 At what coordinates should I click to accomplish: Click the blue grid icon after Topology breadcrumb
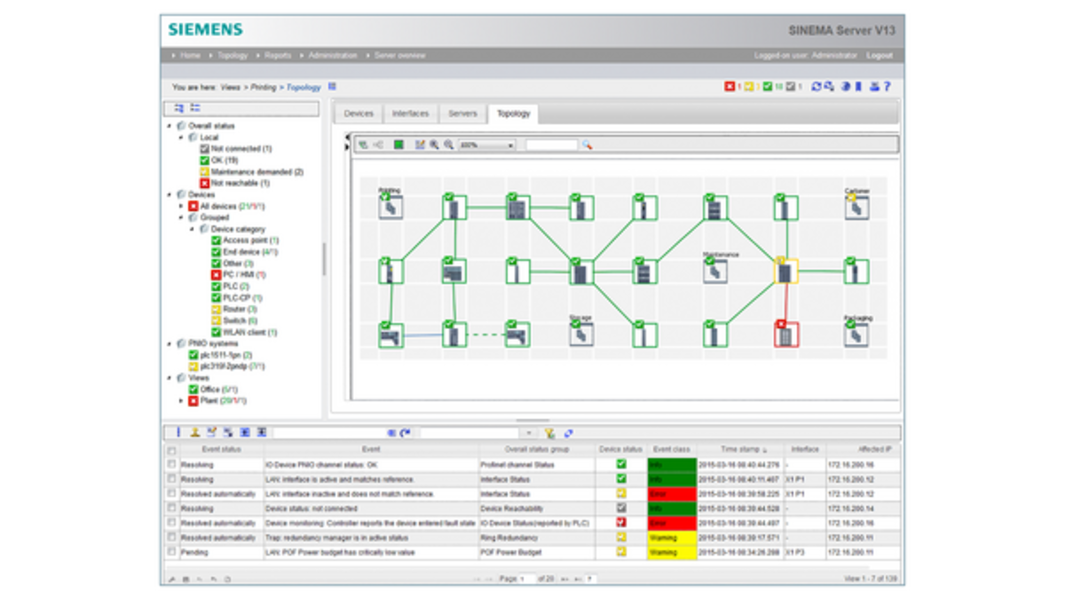click(x=332, y=86)
